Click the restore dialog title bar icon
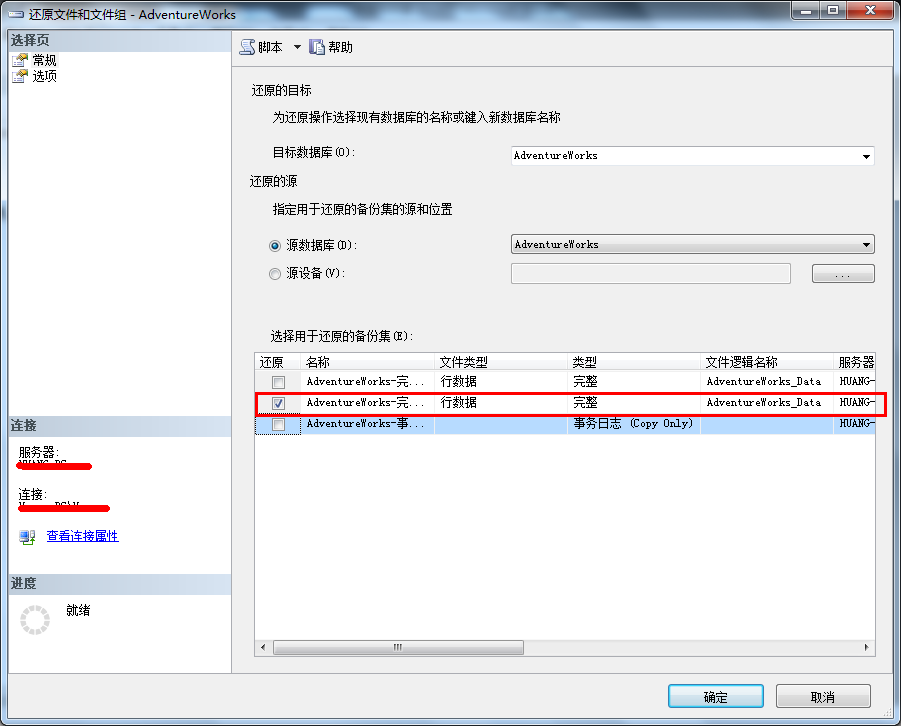Screen dimensions: 901x726 pyautogui.click(x=14, y=14)
